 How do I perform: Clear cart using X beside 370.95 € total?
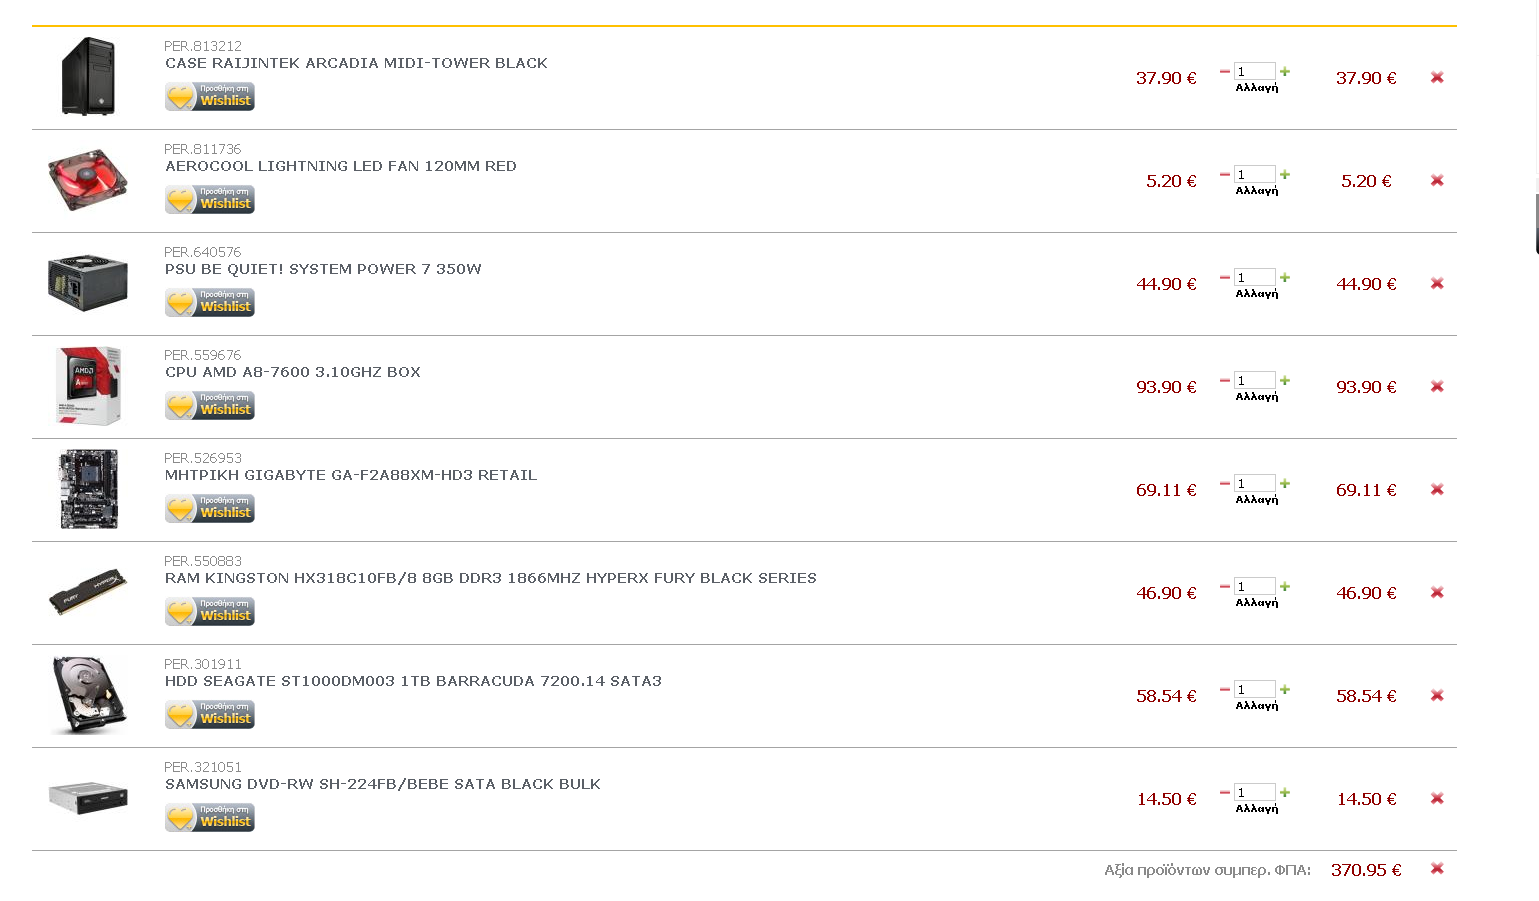(x=1437, y=868)
